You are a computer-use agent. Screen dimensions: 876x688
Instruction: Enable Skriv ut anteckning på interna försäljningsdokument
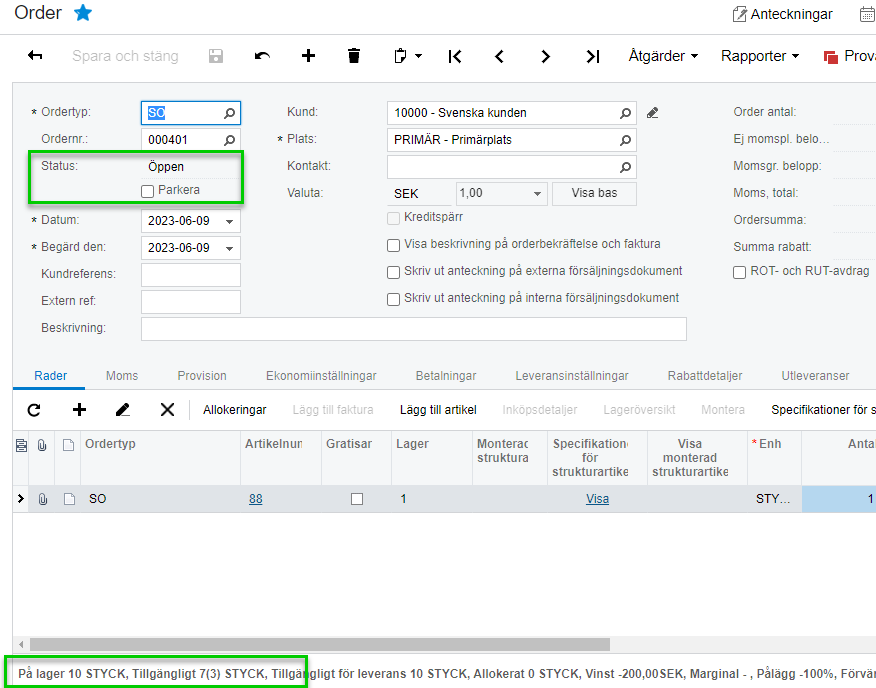pos(393,299)
